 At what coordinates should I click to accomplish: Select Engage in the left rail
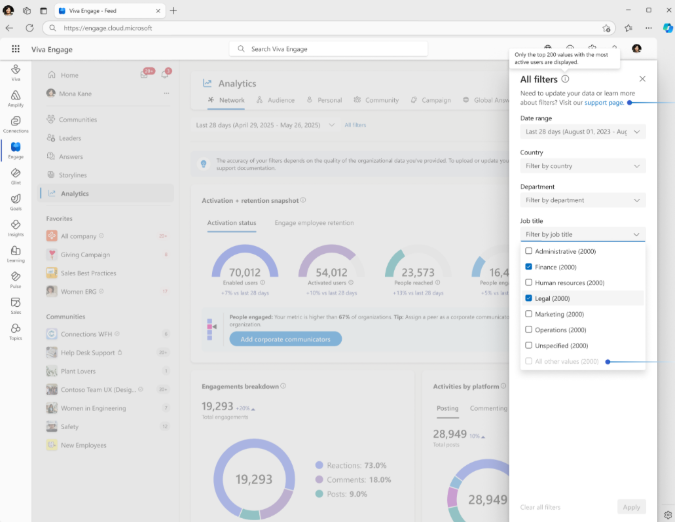[x=15, y=150]
